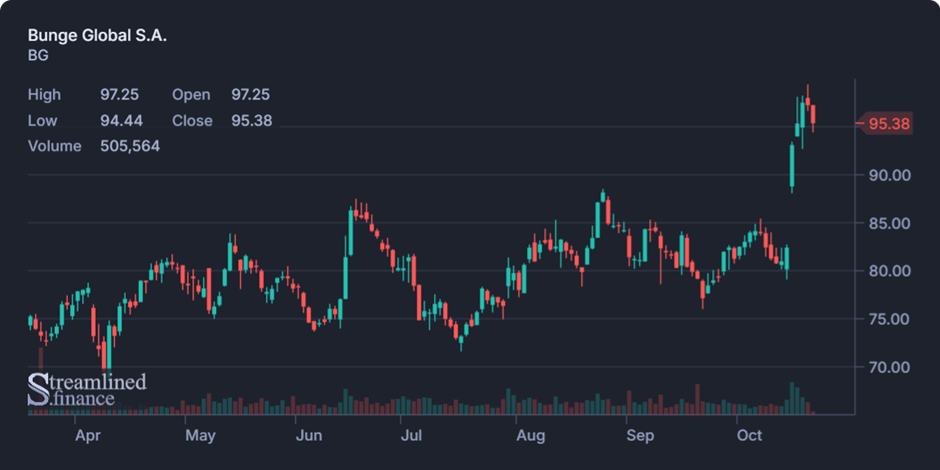Click the 80.00 price axis label
The height and width of the screenshot is (470, 940).
pos(890,271)
